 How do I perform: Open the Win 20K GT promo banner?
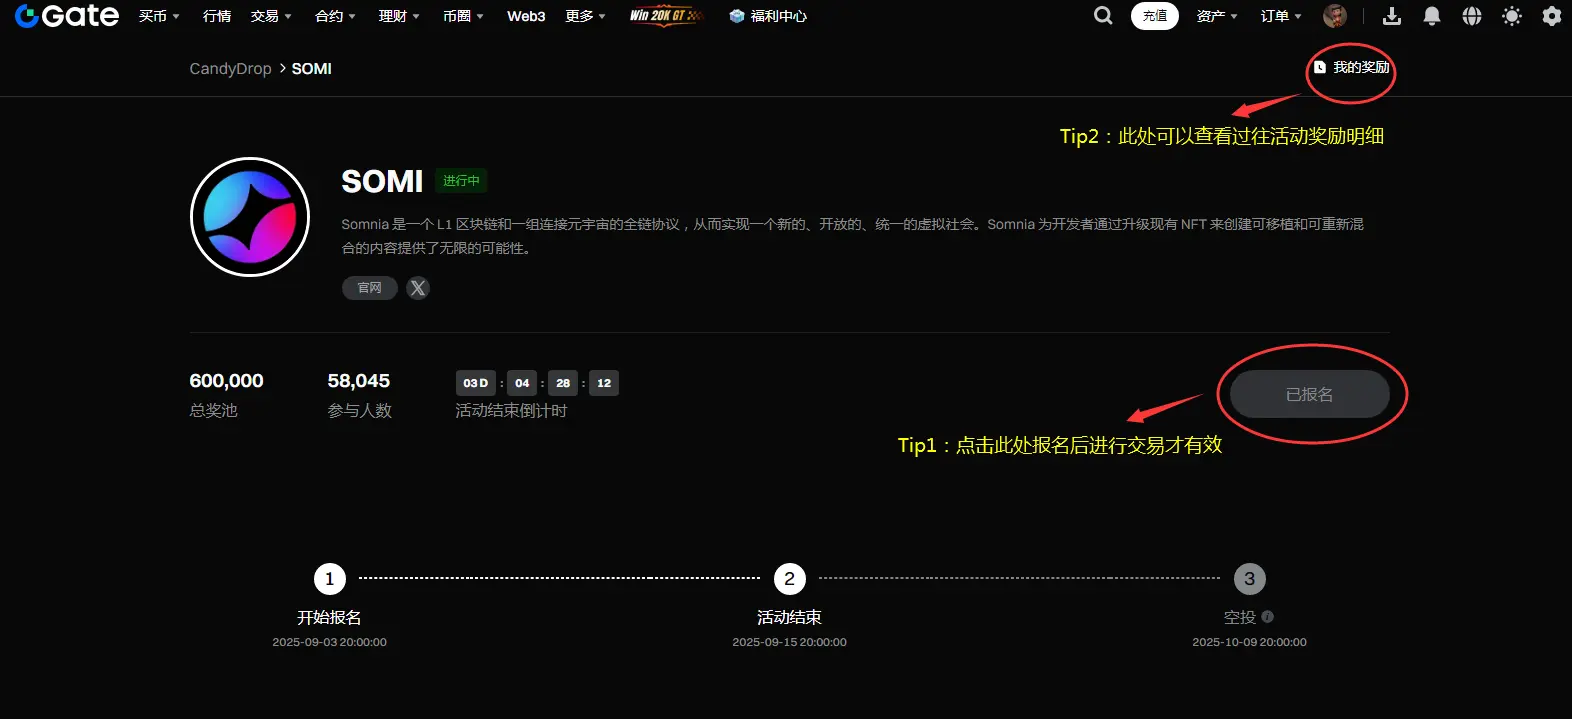pyautogui.click(x=666, y=15)
